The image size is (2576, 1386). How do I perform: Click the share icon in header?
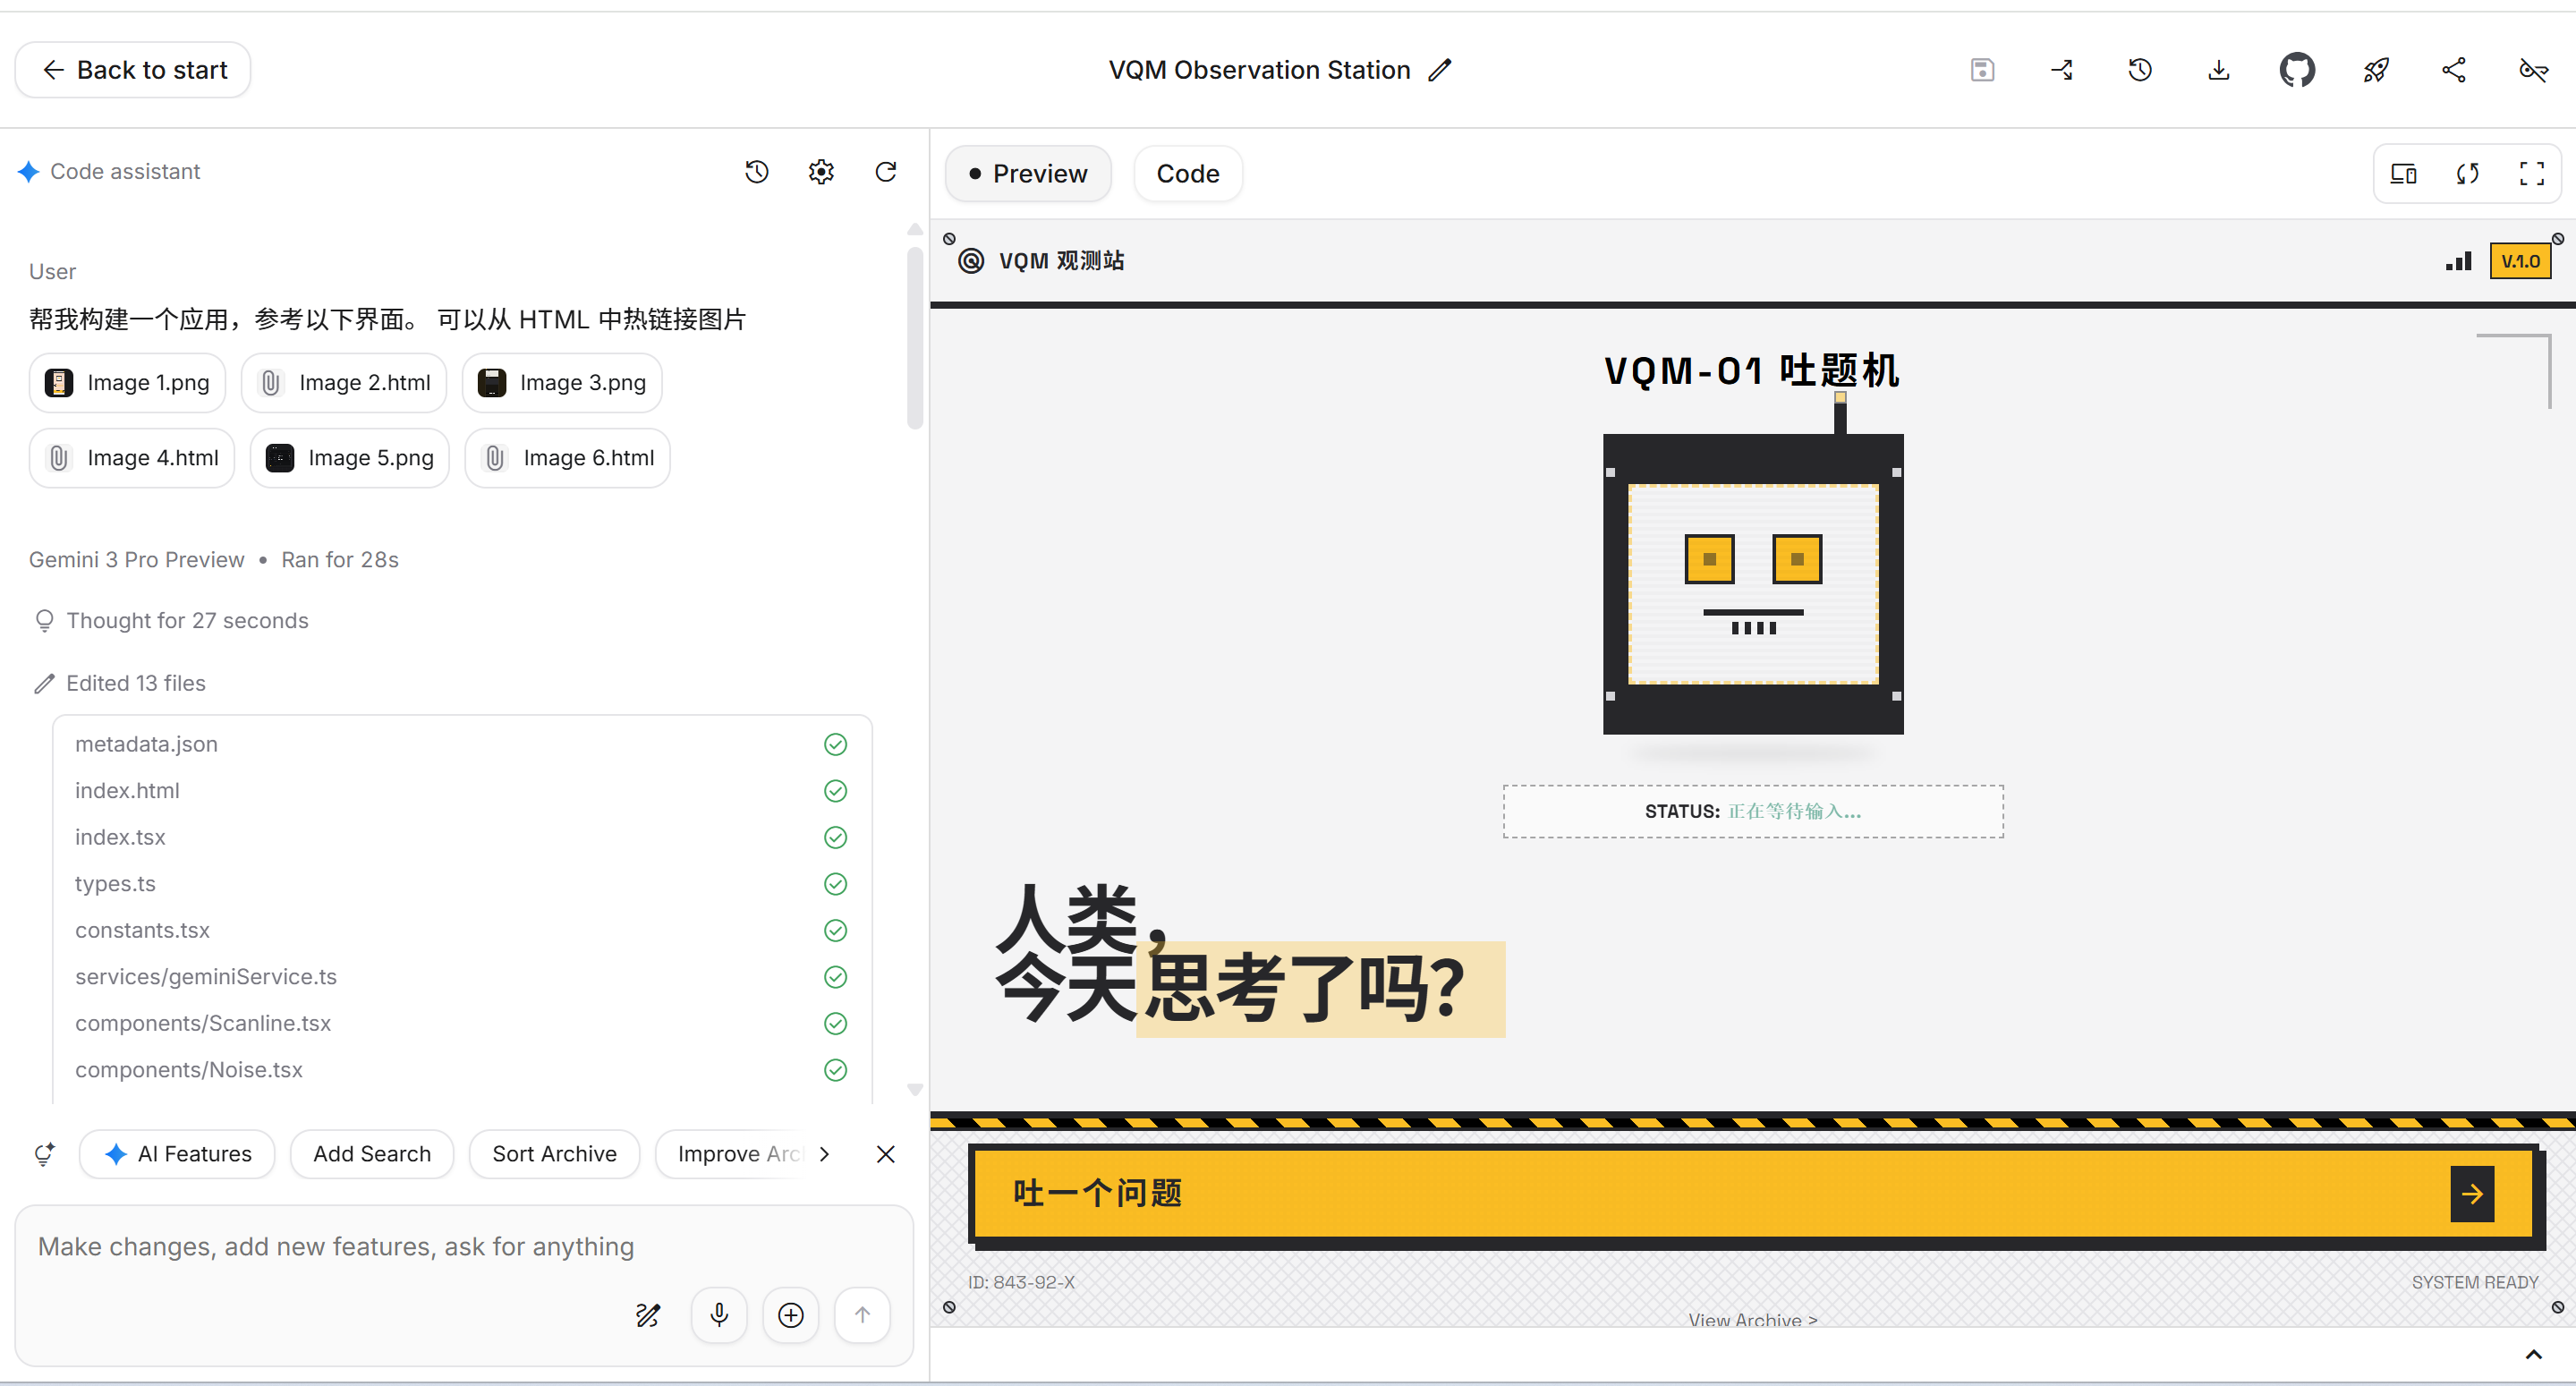pyautogui.click(x=2453, y=70)
